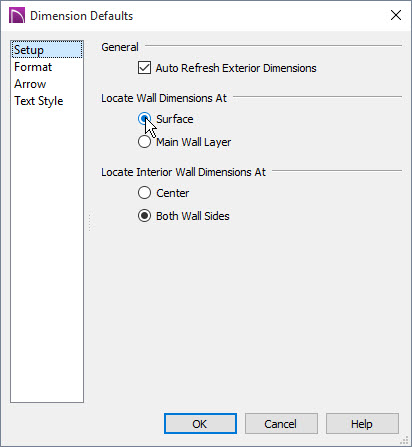Uncheck the Auto Refresh Exterior Dimensions checkbox

click(144, 68)
